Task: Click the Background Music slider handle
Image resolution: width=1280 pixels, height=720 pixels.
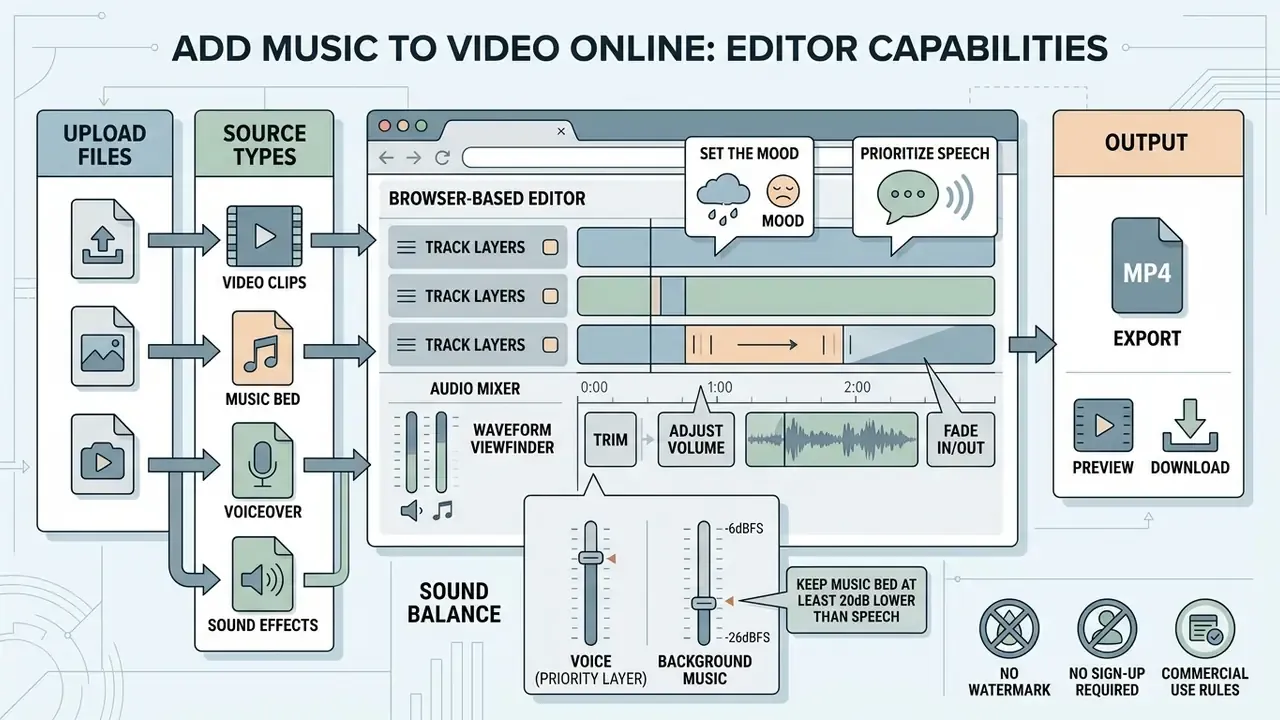Action: pos(704,602)
